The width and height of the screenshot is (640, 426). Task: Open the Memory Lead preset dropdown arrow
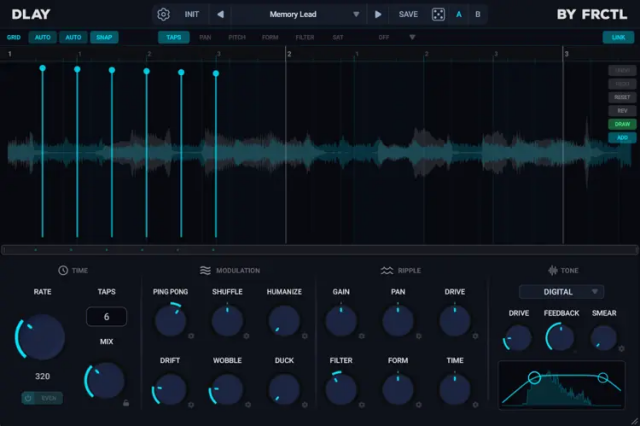coord(356,14)
